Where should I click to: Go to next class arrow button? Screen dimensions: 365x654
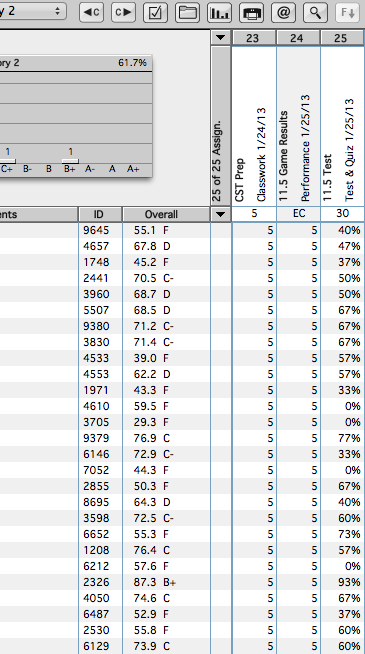(123, 12)
